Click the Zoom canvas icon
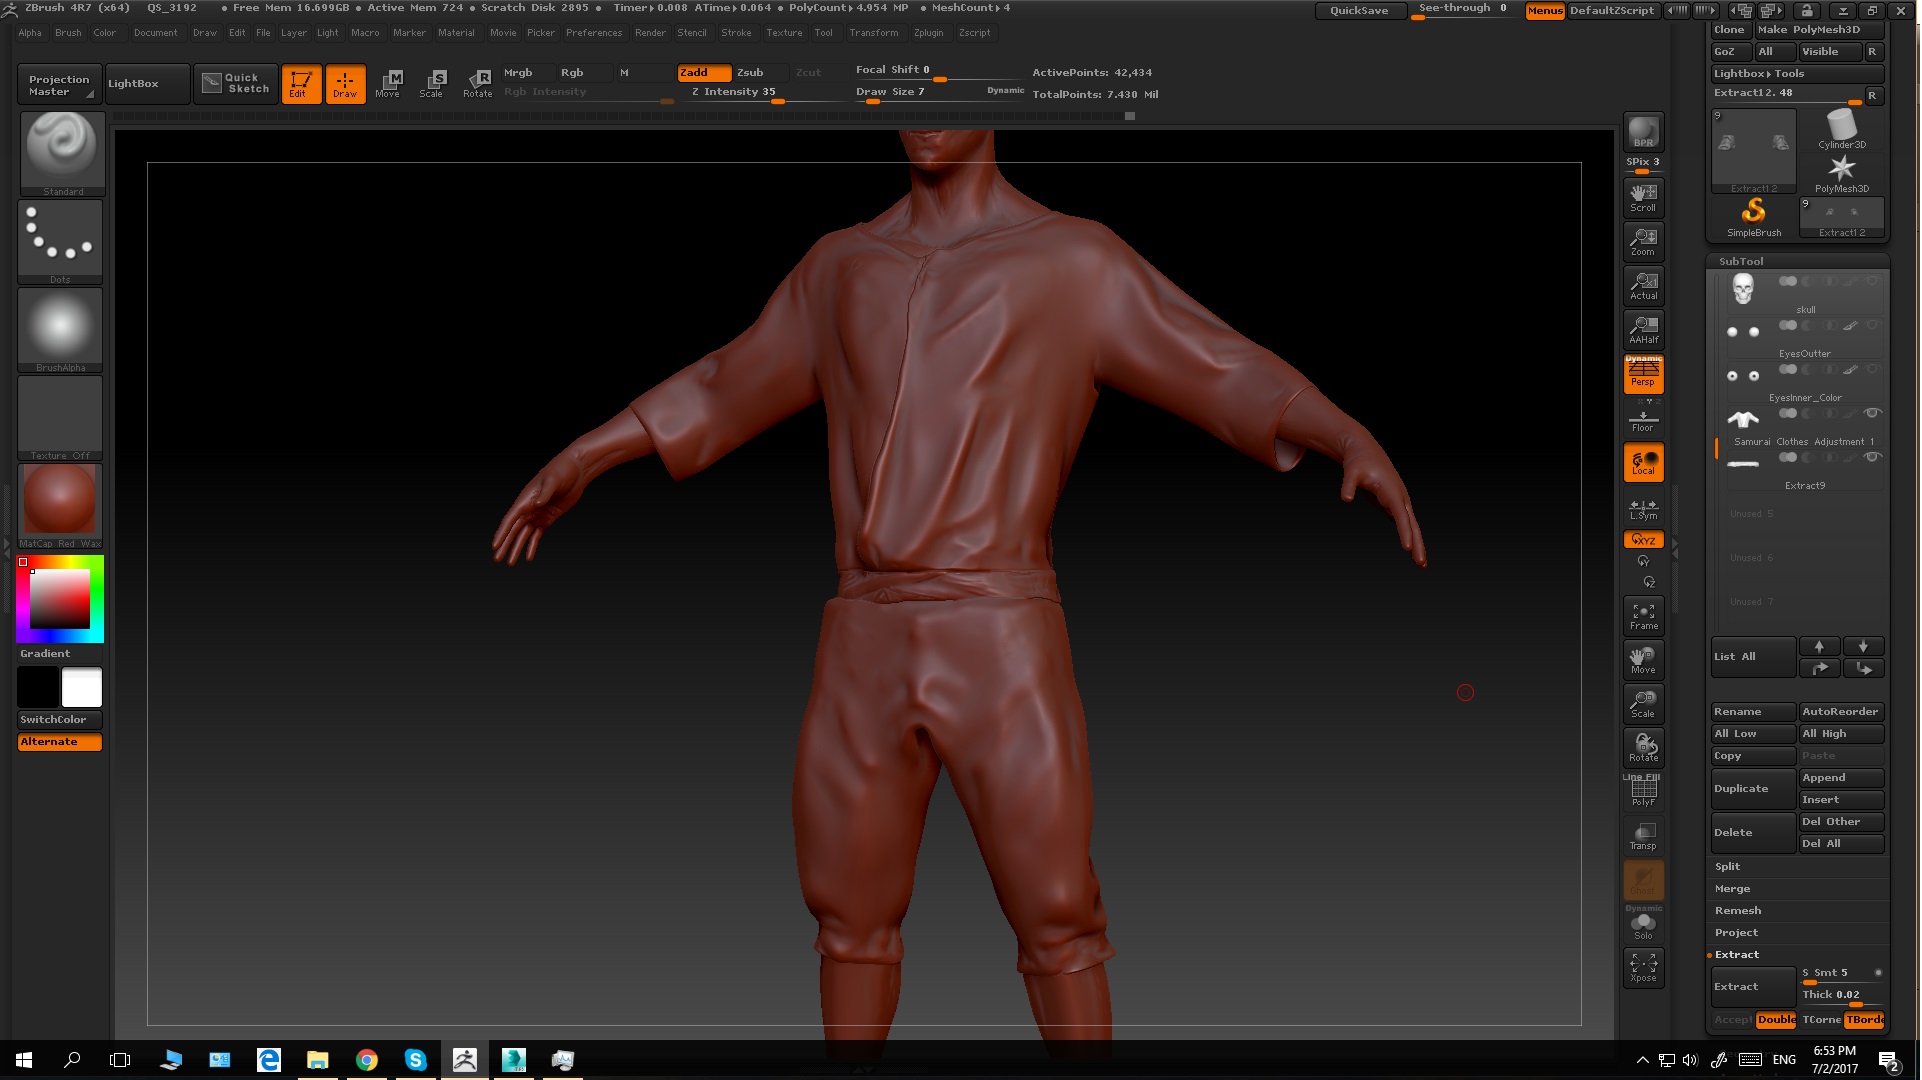The width and height of the screenshot is (1922, 1080). click(x=1645, y=241)
